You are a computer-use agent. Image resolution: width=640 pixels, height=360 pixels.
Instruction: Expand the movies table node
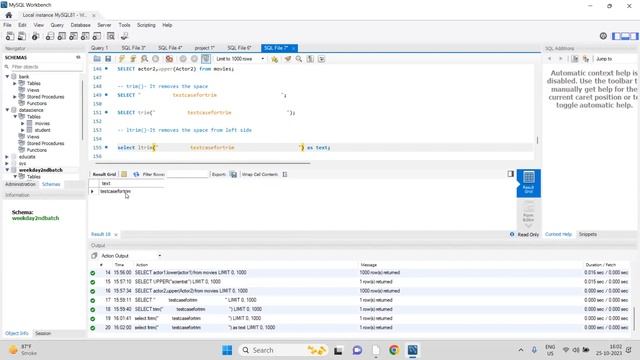pos(23,123)
